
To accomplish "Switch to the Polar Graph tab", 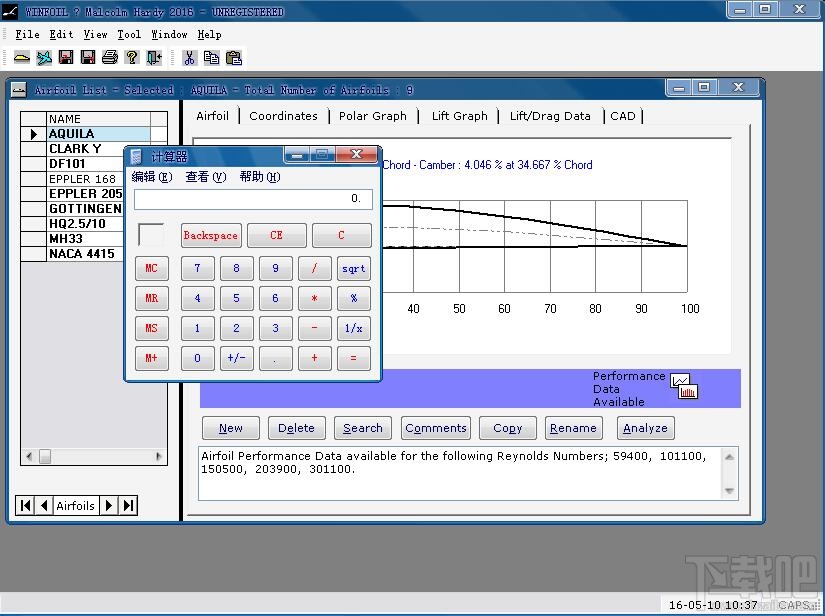I will [373, 116].
